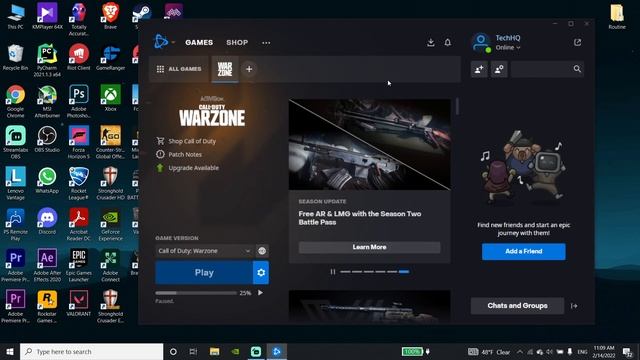Select the first carousel indicator
Viewport: 640px width, 360px height.
[345, 271]
